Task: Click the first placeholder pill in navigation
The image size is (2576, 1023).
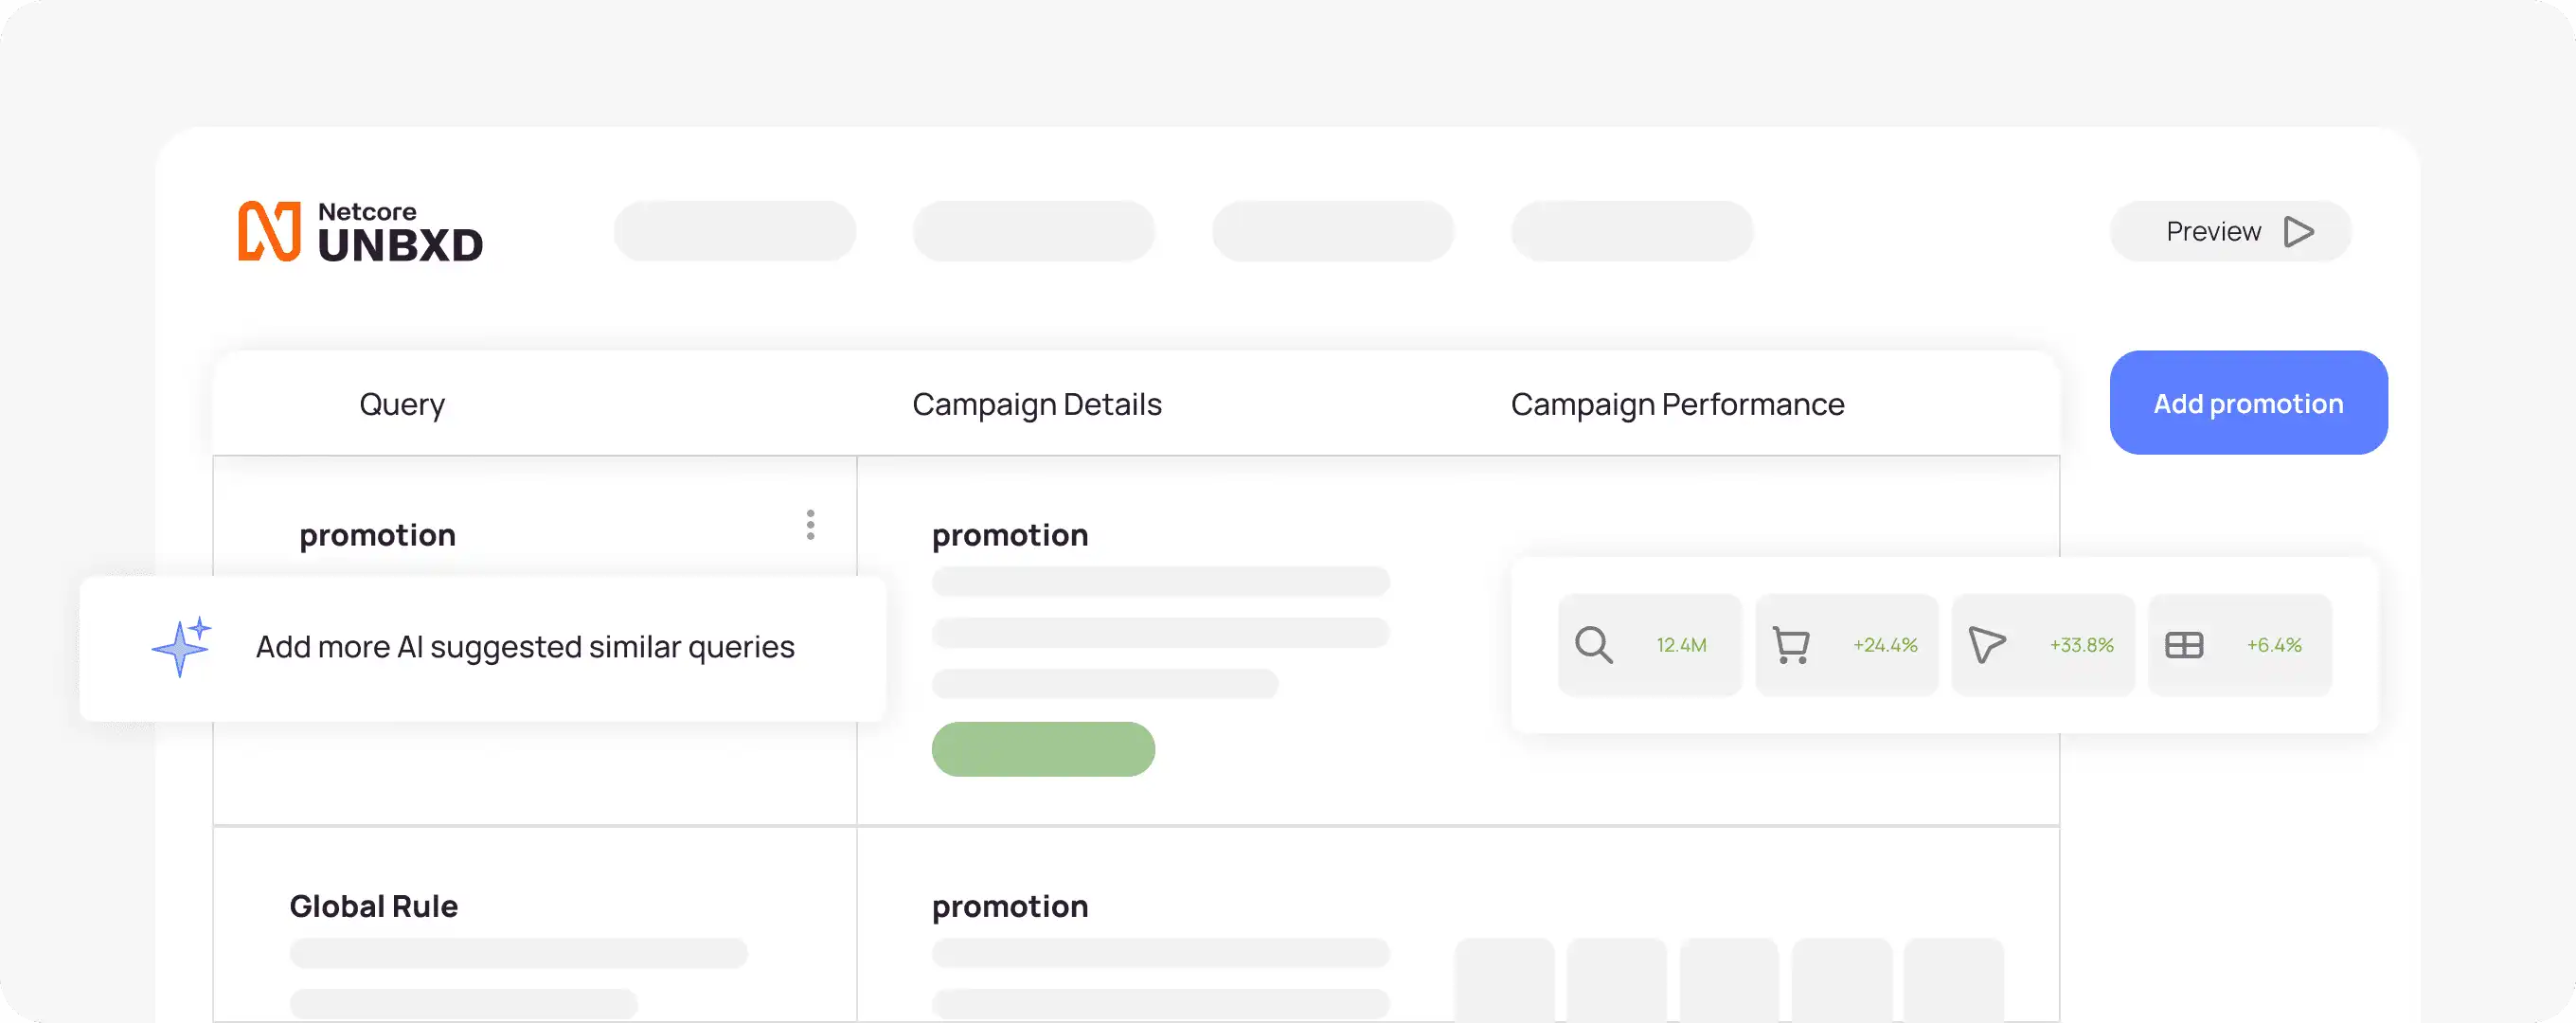Action: click(734, 232)
